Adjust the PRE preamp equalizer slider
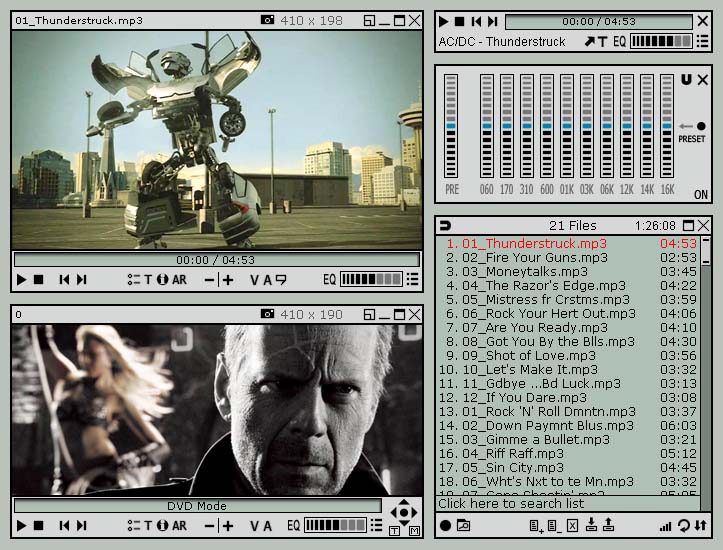 (x=451, y=126)
